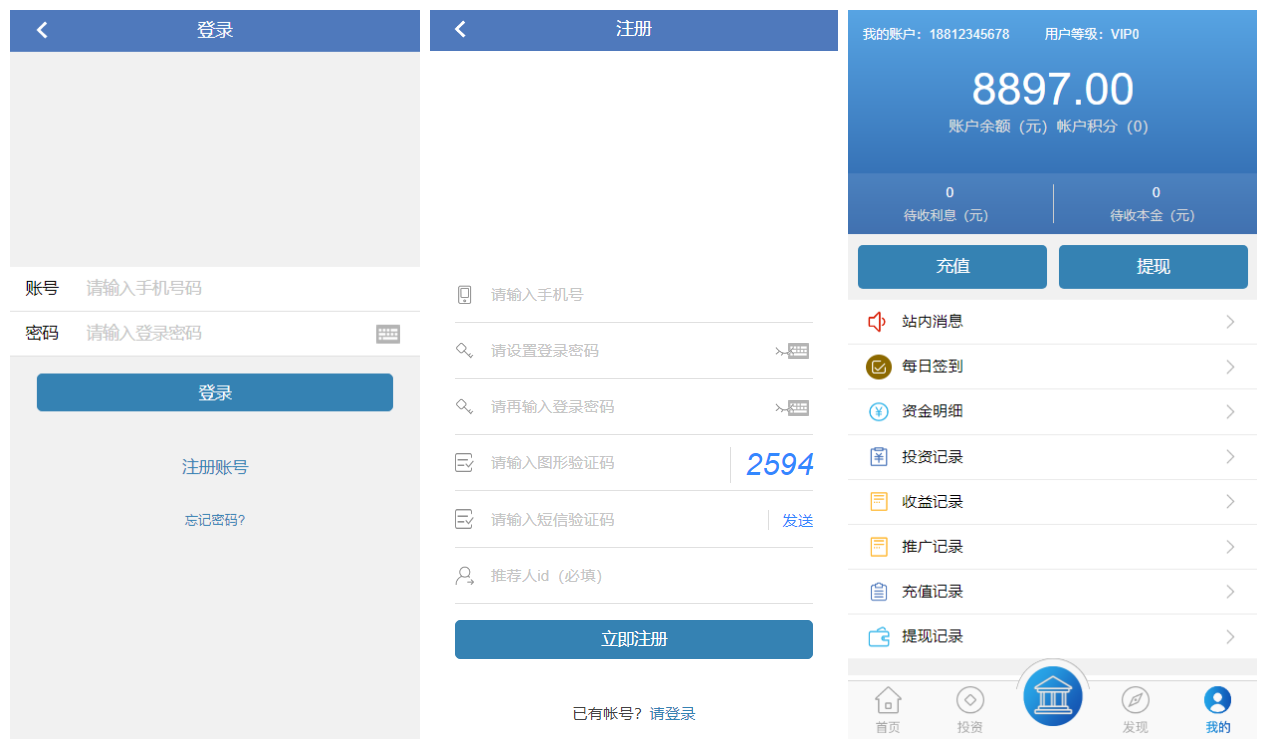Viewport: 1267px width, 749px height.
Task: Select the 每日签到 check-mark icon
Action: click(x=878, y=366)
